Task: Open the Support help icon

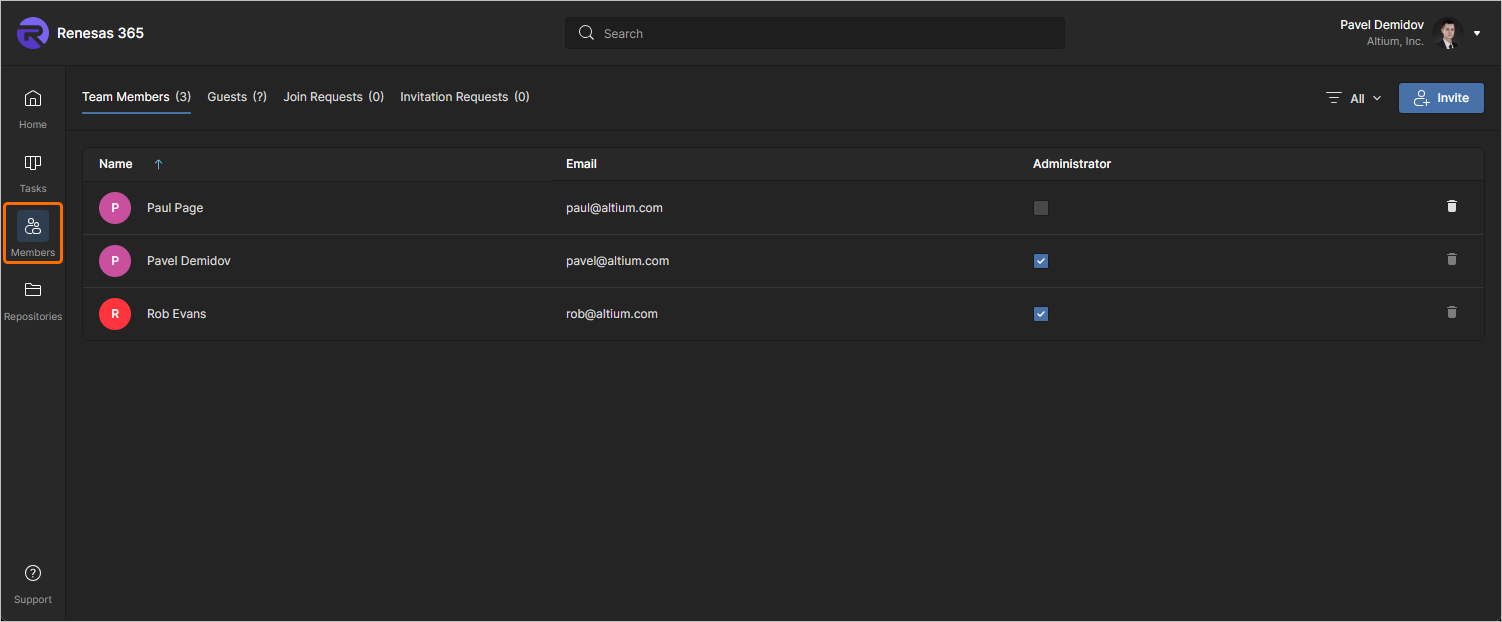Action: pyautogui.click(x=33, y=574)
